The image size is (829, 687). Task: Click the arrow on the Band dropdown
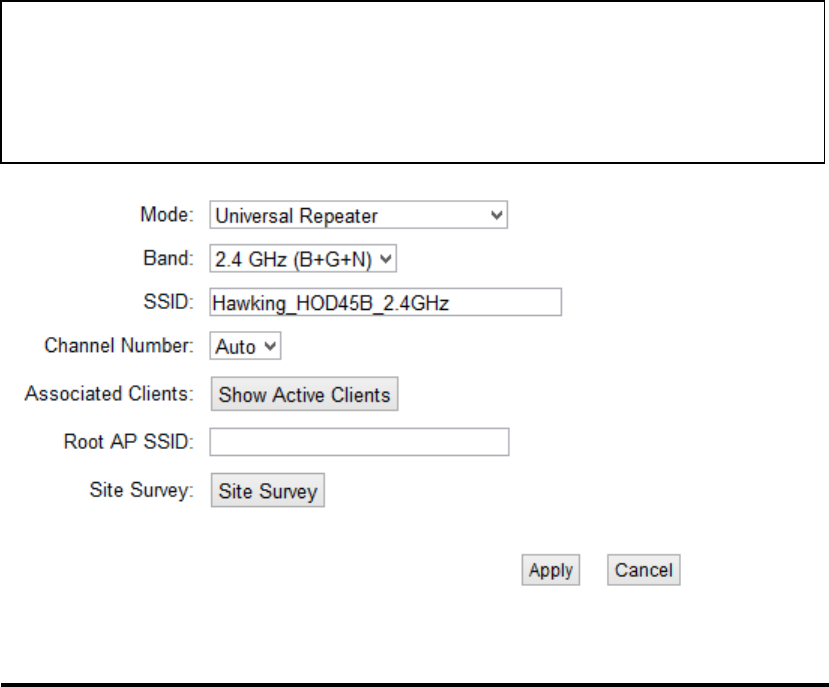pos(385,259)
